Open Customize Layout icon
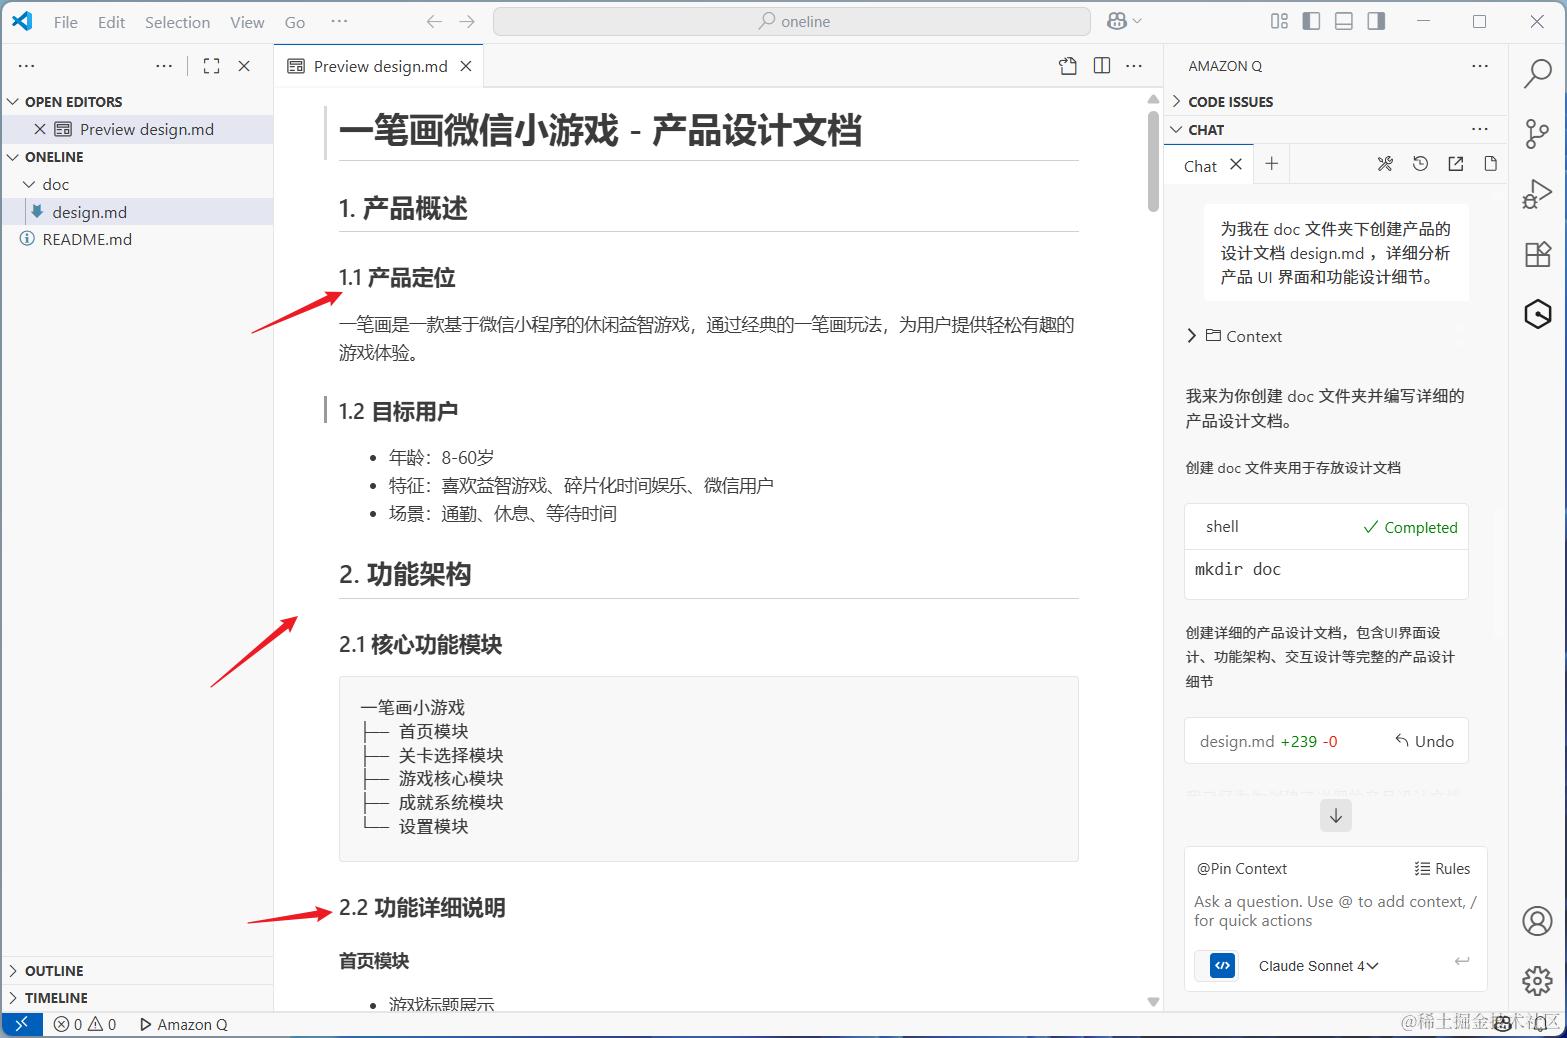This screenshot has height=1038, width=1567. [1279, 21]
